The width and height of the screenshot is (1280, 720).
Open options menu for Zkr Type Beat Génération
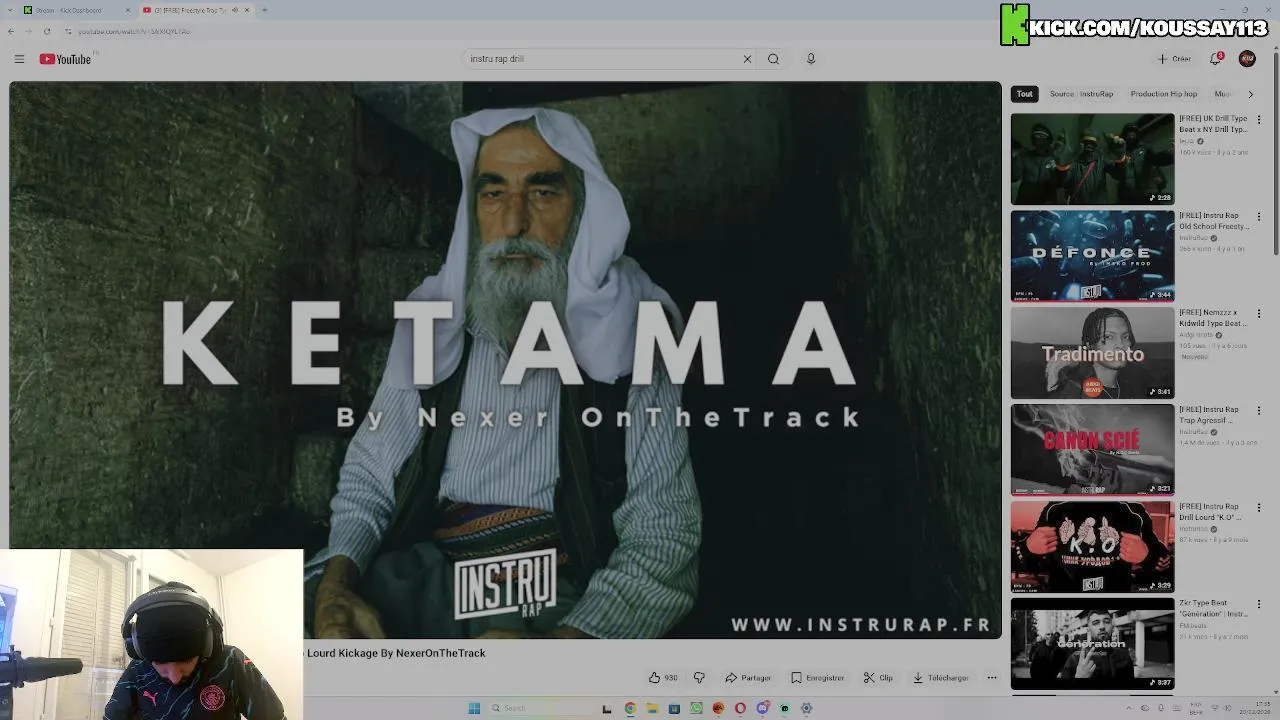tap(1259, 605)
